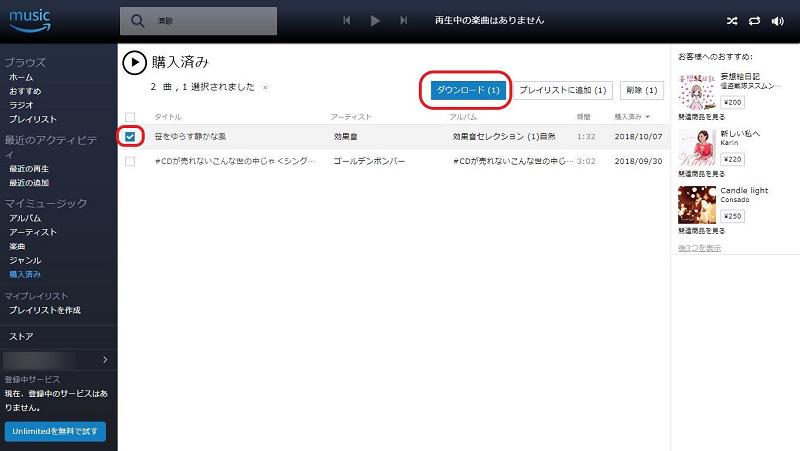Open artist ゴールデンボンバー
The height and width of the screenshot is (451, 800).
click(x=369, y=161)
